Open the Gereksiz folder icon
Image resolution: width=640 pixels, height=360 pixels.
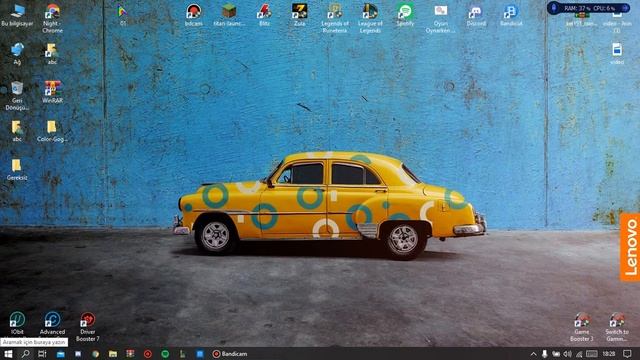coord(17,169)
